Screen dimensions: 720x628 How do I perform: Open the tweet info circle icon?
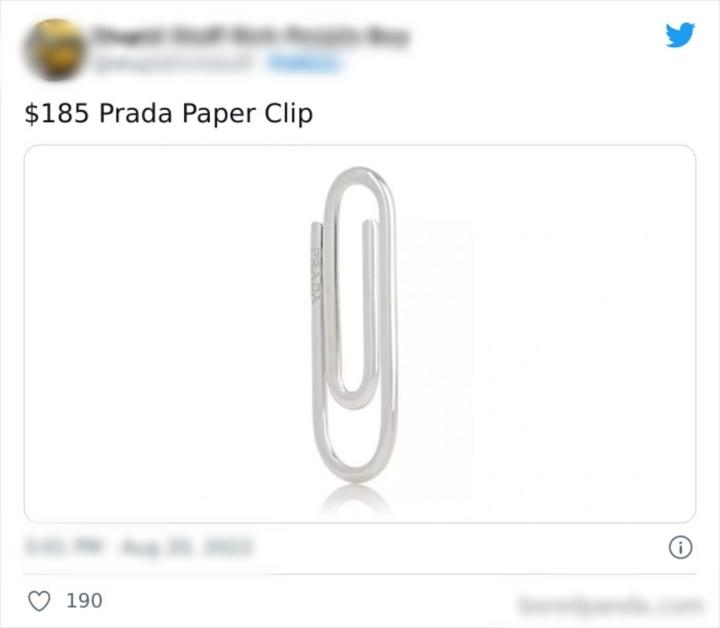coord(680,547)
